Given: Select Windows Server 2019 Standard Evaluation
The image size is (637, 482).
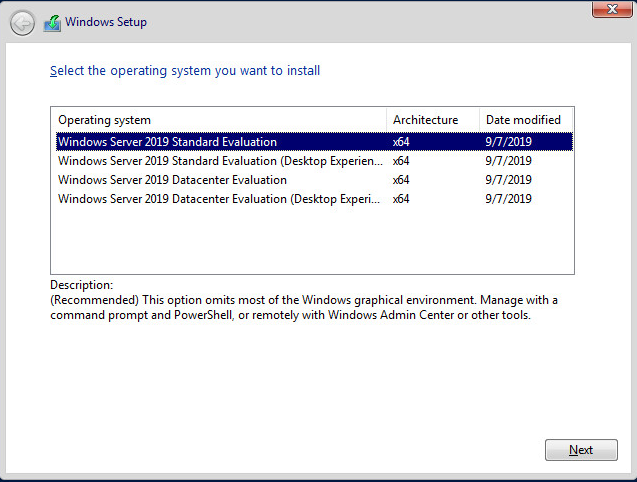Looking at the screenshot, I should click(x=167, y=142).
